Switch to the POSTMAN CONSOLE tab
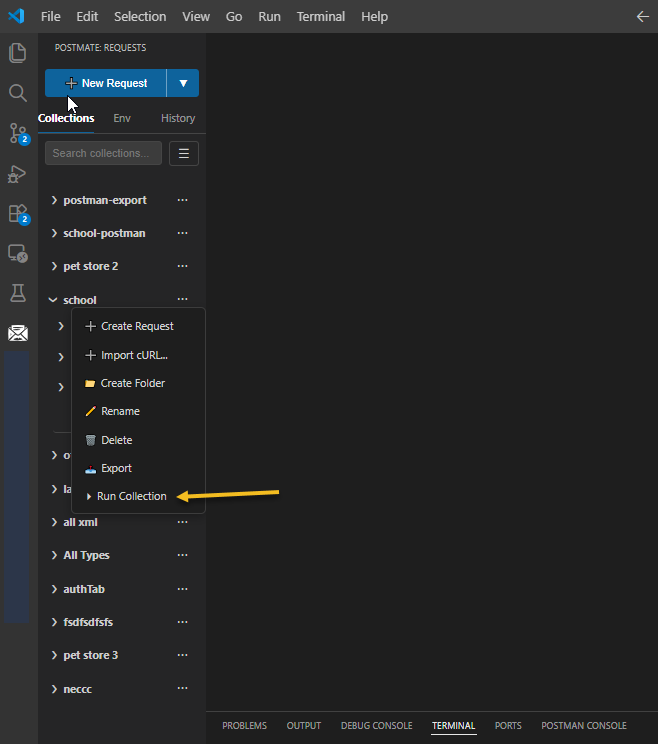This screenshot has height=744, width=658. pyautogui.click(x=584, y=725)
